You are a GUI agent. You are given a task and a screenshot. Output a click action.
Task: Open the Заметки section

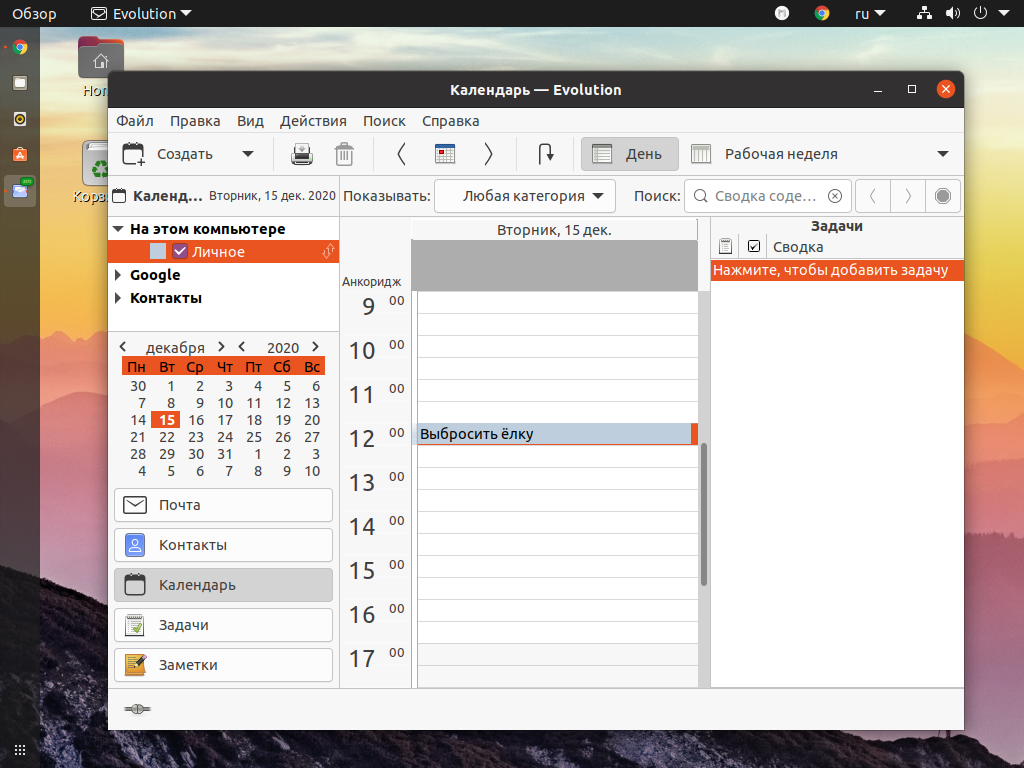coord(223,665)
